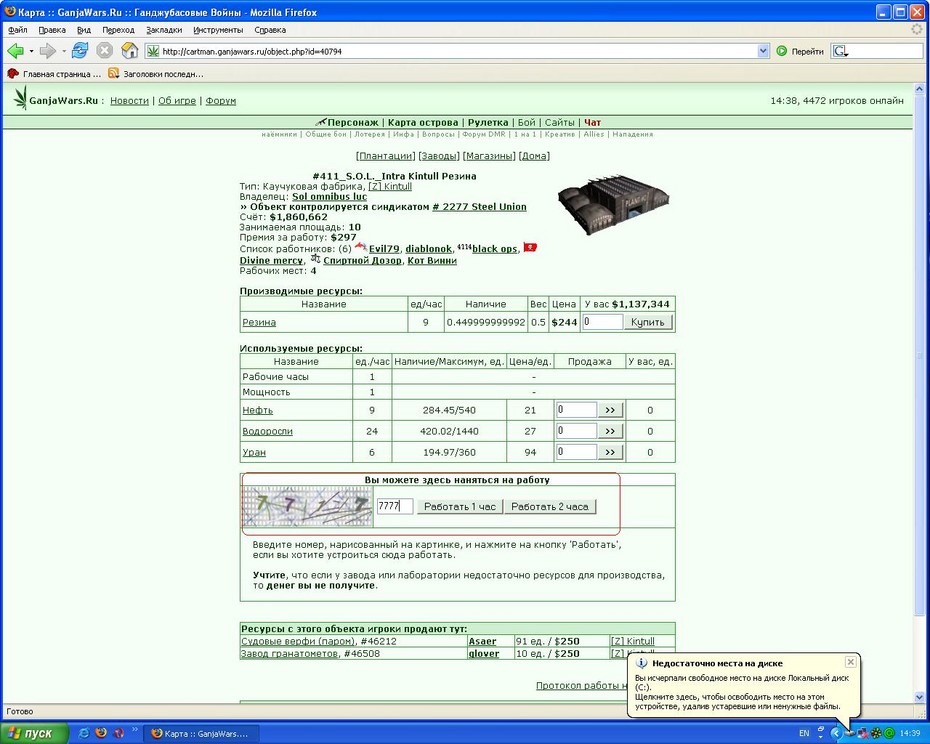The image size is (930, 744).
Task: Open 'Судовые верфи (паром)' link
Action: pyautogui.click(x=298, y=641)
